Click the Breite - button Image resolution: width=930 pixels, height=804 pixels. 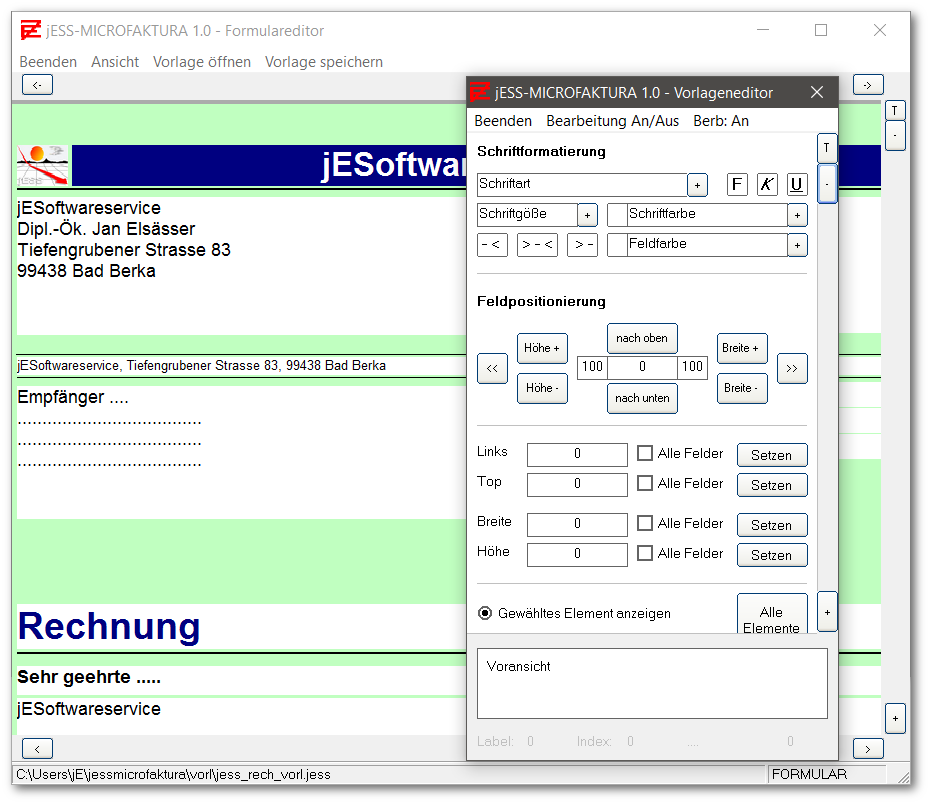[742, 388]
